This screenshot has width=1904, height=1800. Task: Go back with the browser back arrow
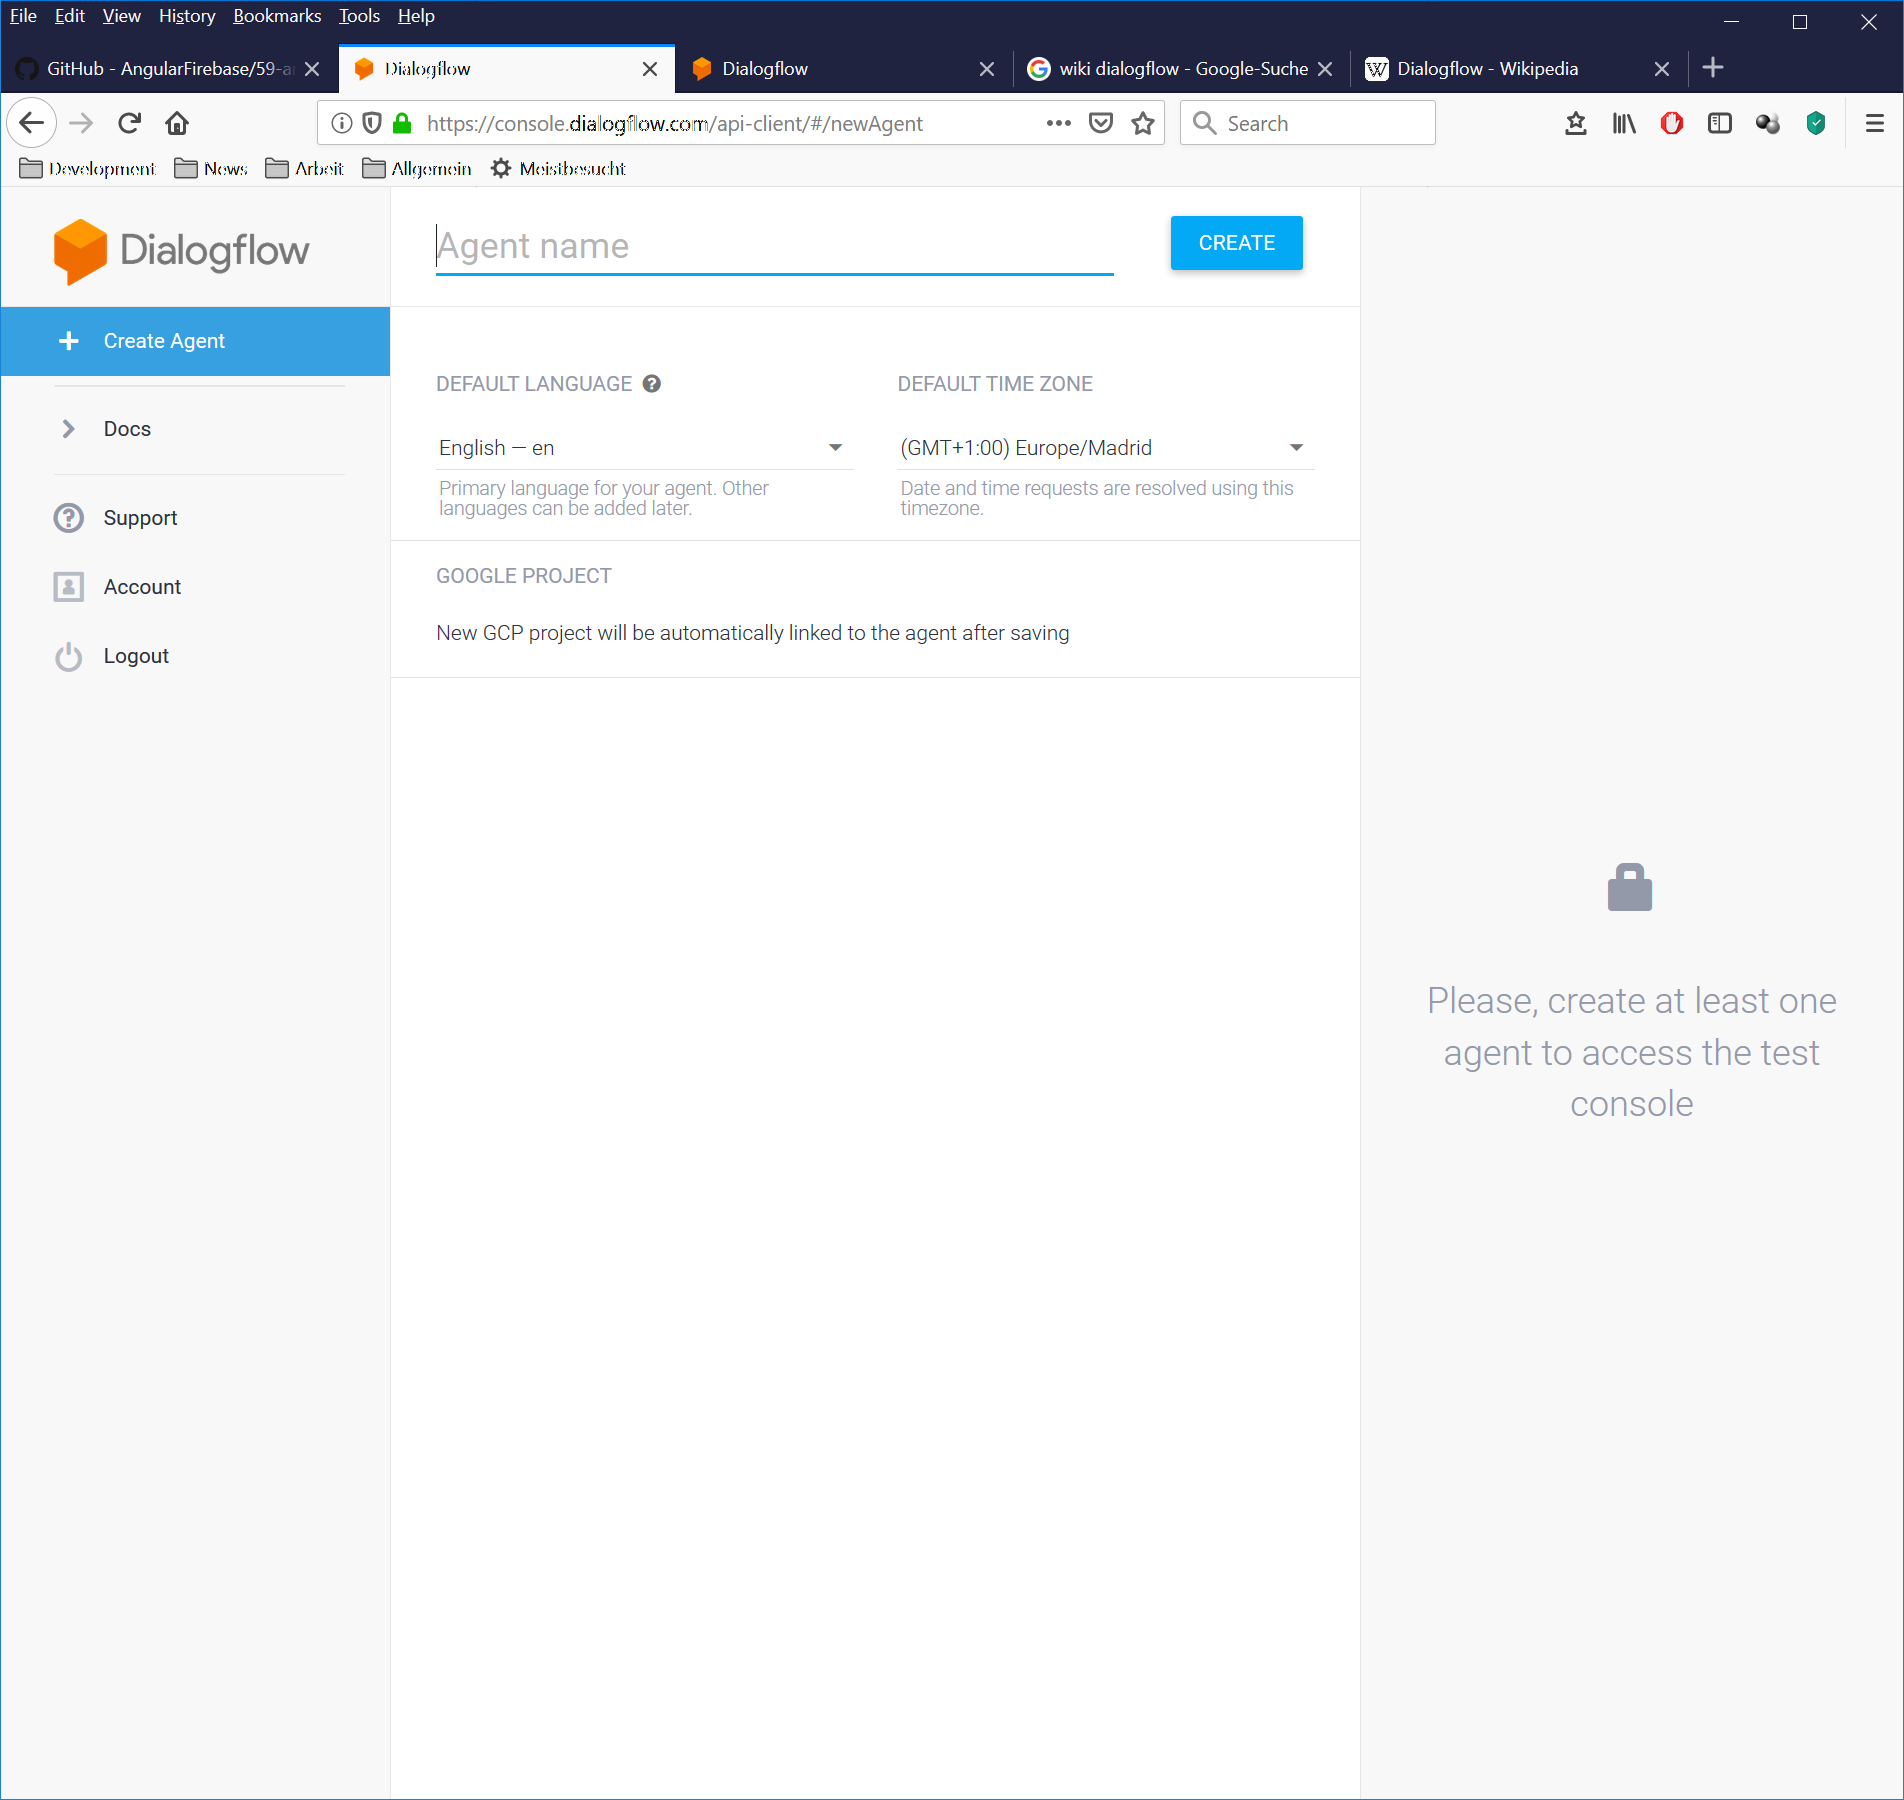coord(32,123)
